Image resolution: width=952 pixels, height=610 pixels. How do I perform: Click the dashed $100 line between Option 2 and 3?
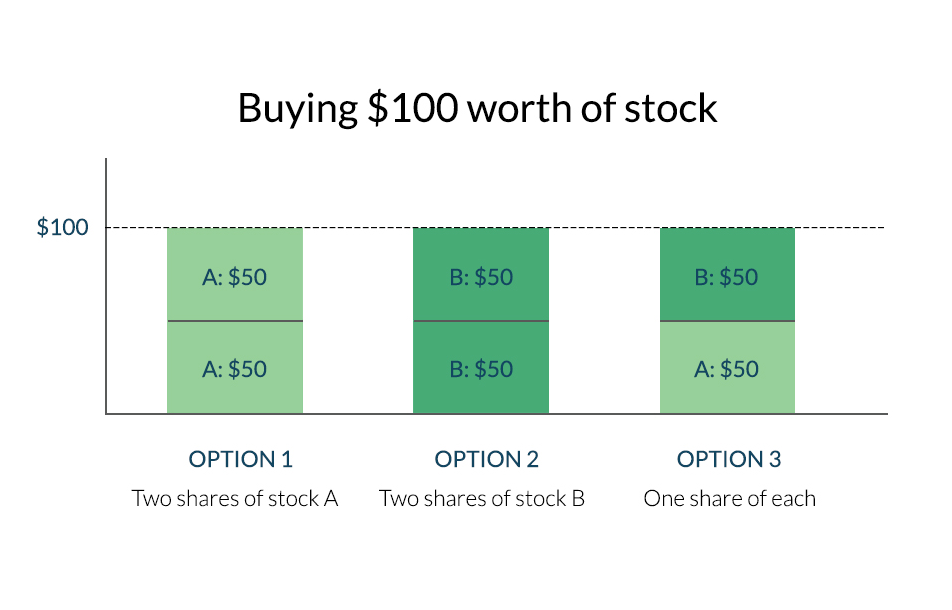605,228
